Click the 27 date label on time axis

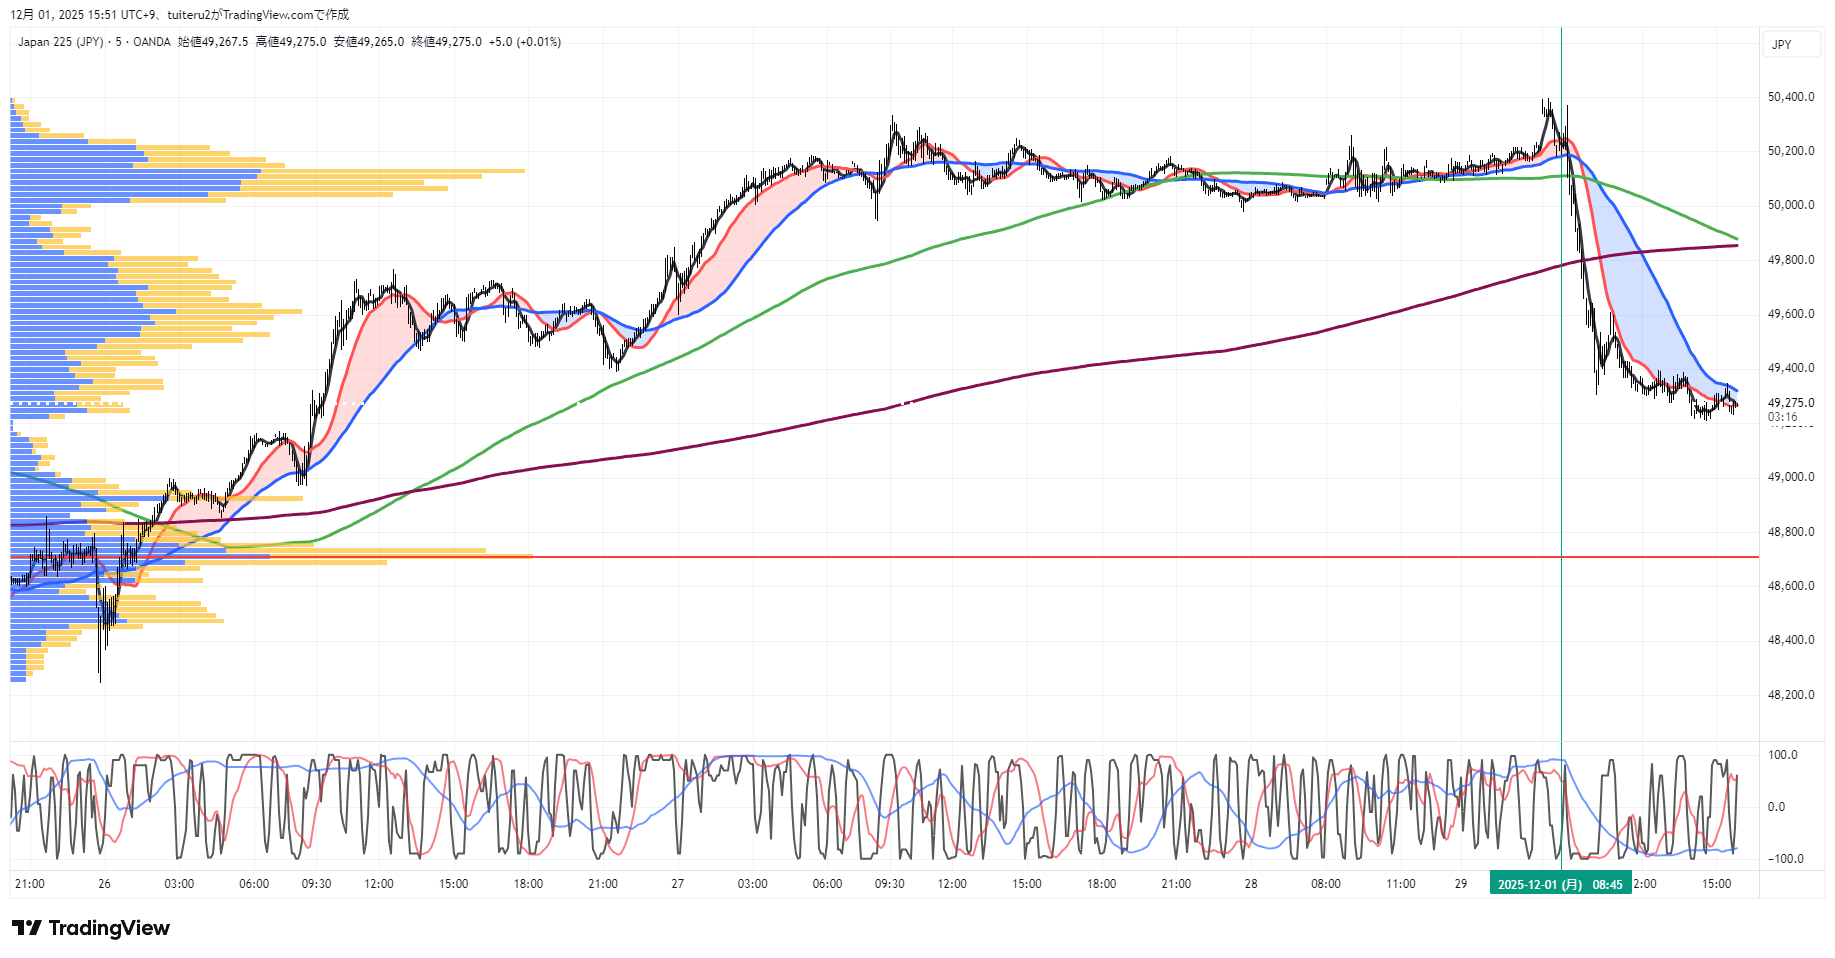(678, 884)
